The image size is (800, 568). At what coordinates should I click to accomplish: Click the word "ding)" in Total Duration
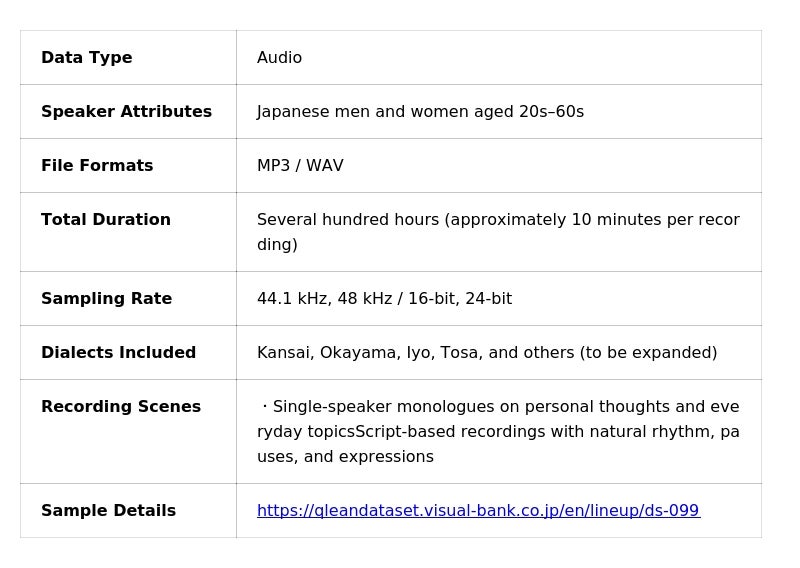(x=277, y=245)
